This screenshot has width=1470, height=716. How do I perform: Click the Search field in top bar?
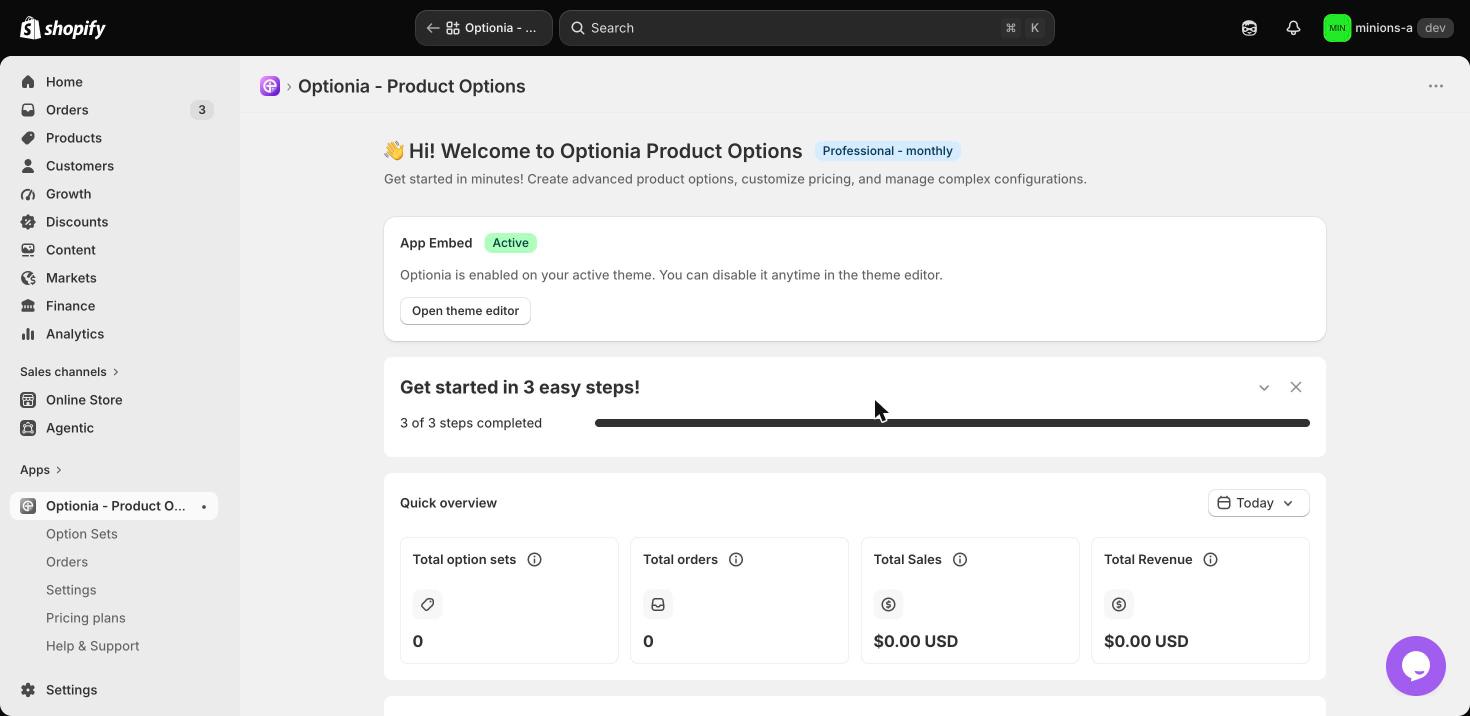pyautogui.click(x=807, y=28)
